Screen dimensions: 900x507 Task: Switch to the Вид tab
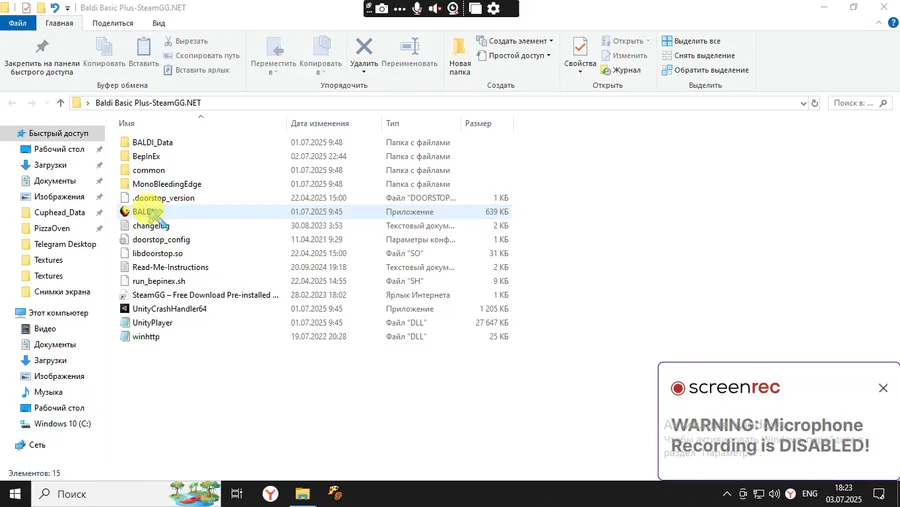(158, 23)
